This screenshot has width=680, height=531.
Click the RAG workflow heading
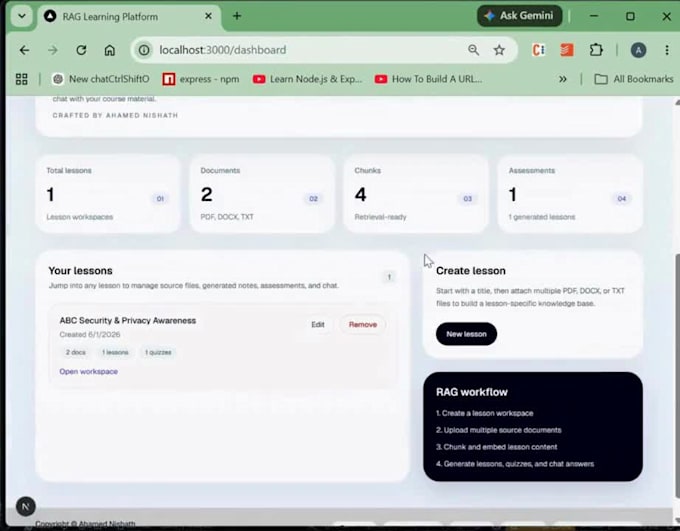tap(471, 392)
